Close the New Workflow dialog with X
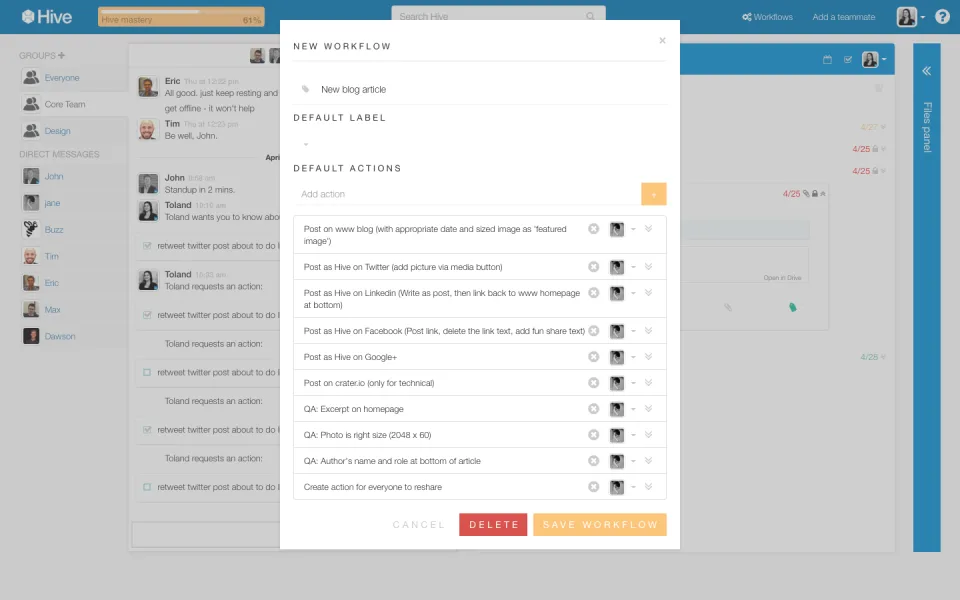 pos(662,40)
